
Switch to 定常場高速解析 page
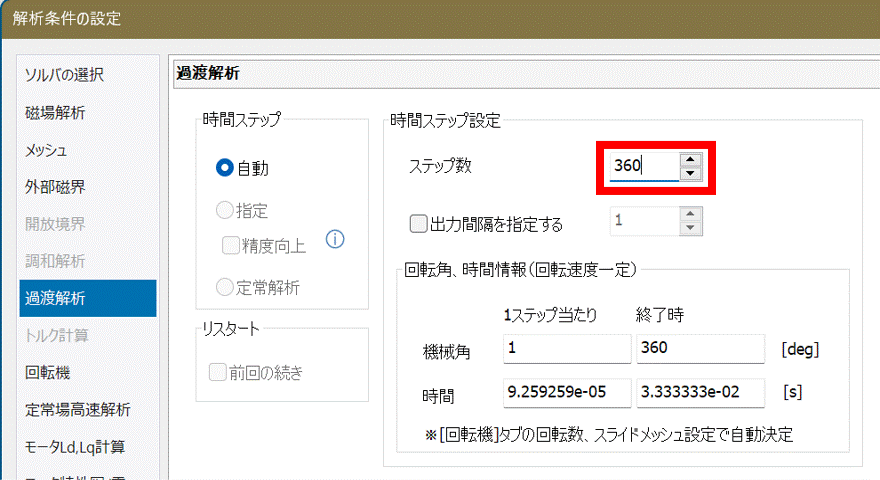[78, 409]
